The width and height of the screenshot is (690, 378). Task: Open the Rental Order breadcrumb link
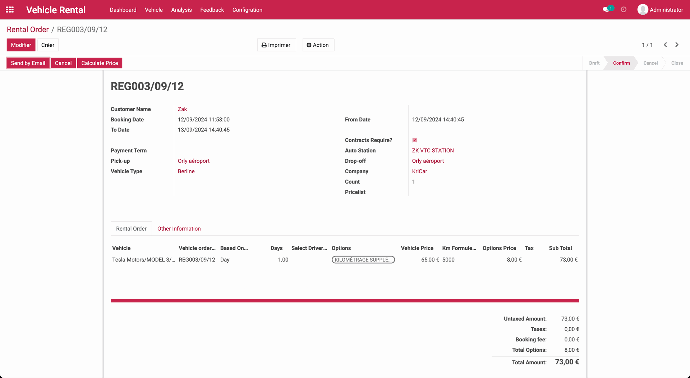pyautogui.click(x=27, y=29)
